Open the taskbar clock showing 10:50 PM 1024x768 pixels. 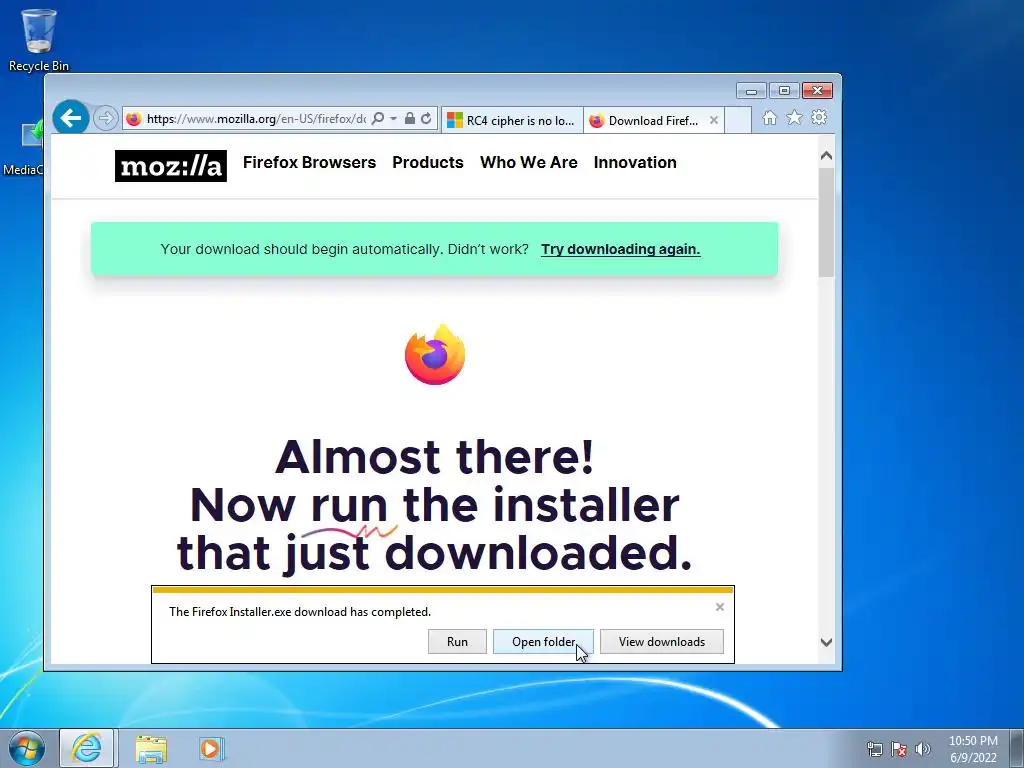click(973, 749)
